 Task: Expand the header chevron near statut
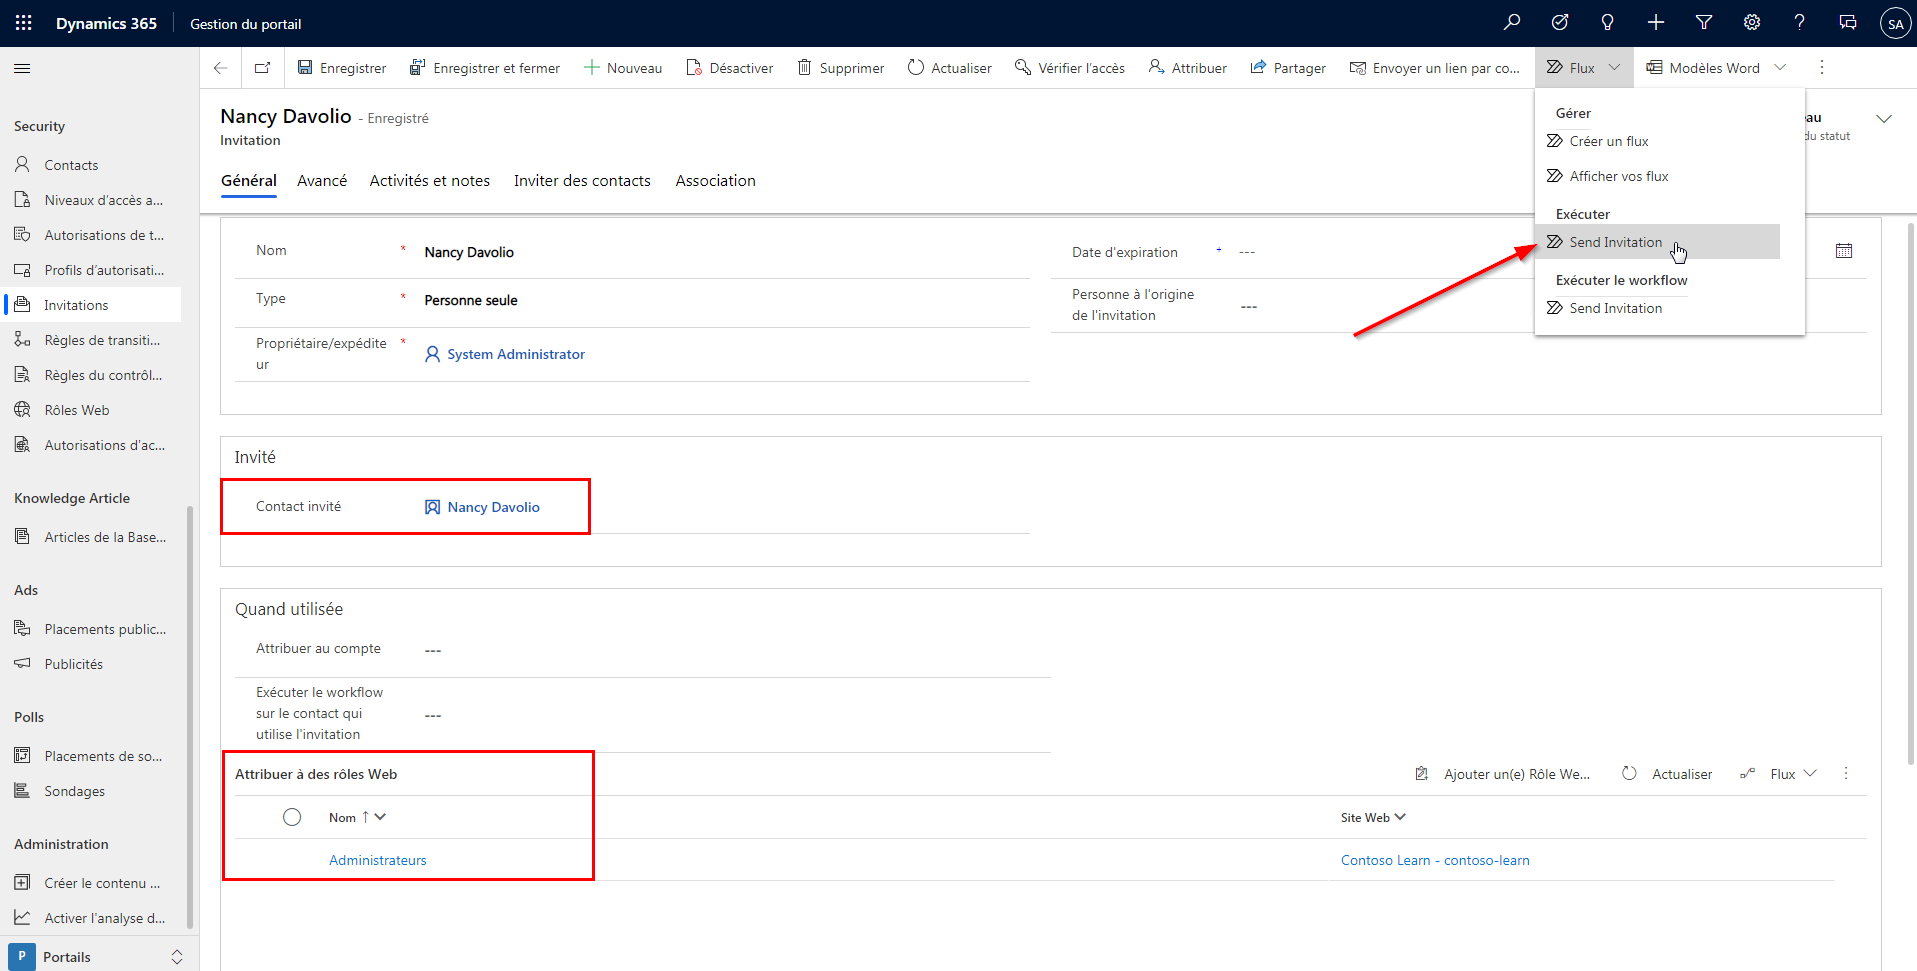1884,119
